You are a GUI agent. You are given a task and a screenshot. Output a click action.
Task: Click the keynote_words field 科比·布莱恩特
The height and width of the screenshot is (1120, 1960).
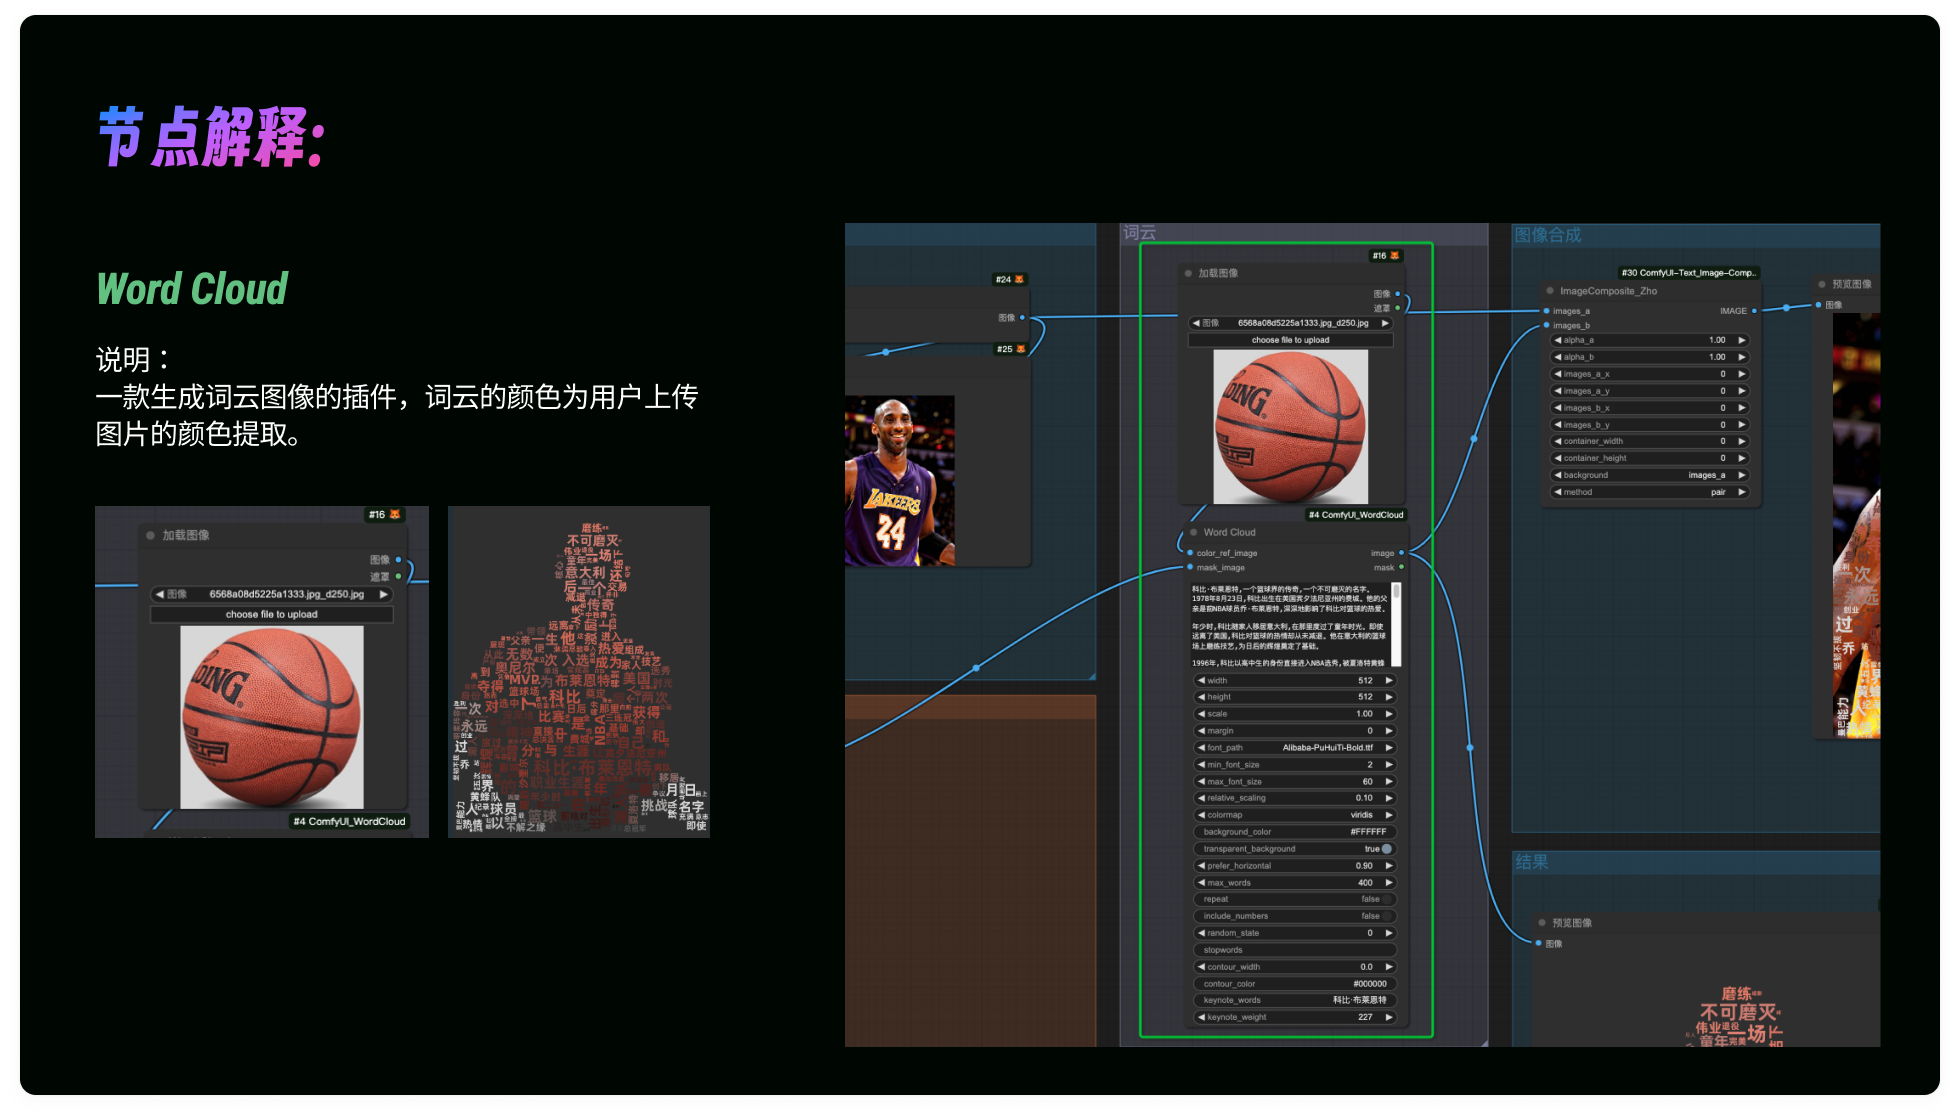(1294, 1000)
